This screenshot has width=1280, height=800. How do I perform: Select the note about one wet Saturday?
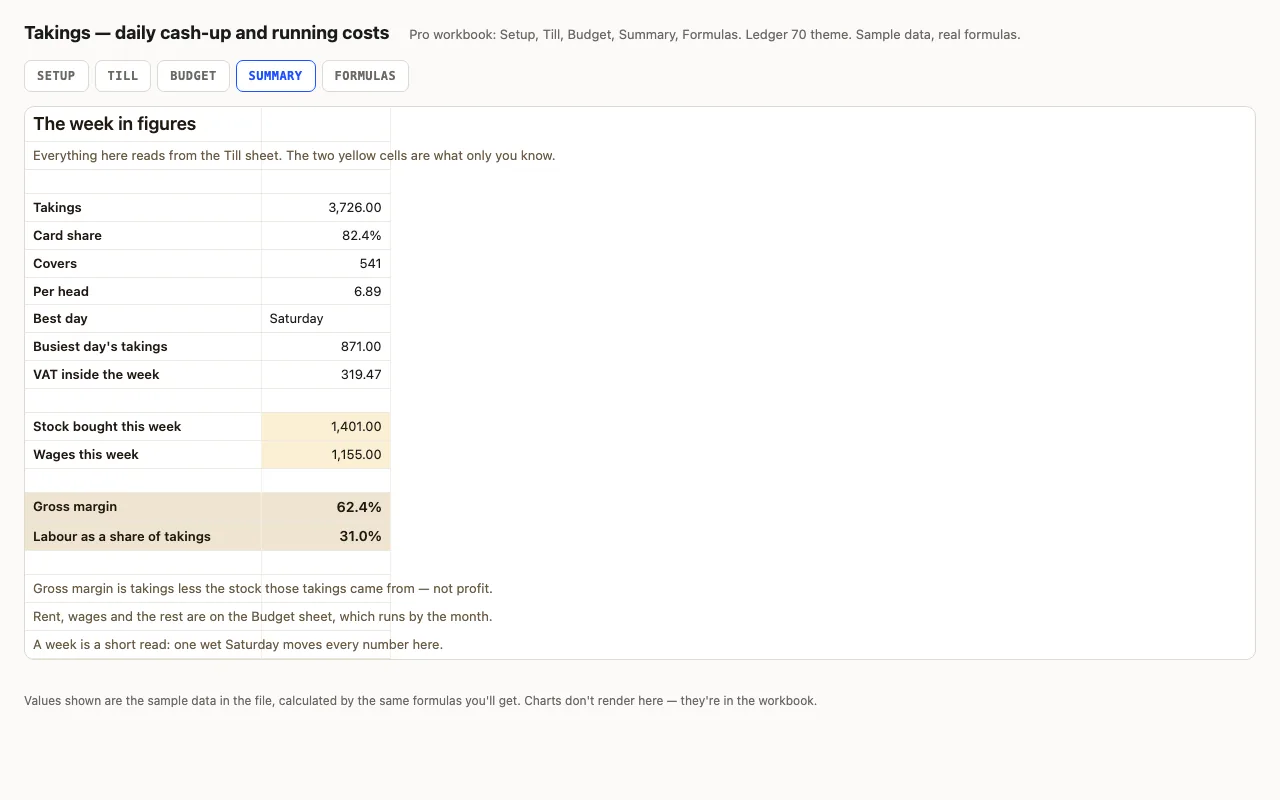[238, 645]
